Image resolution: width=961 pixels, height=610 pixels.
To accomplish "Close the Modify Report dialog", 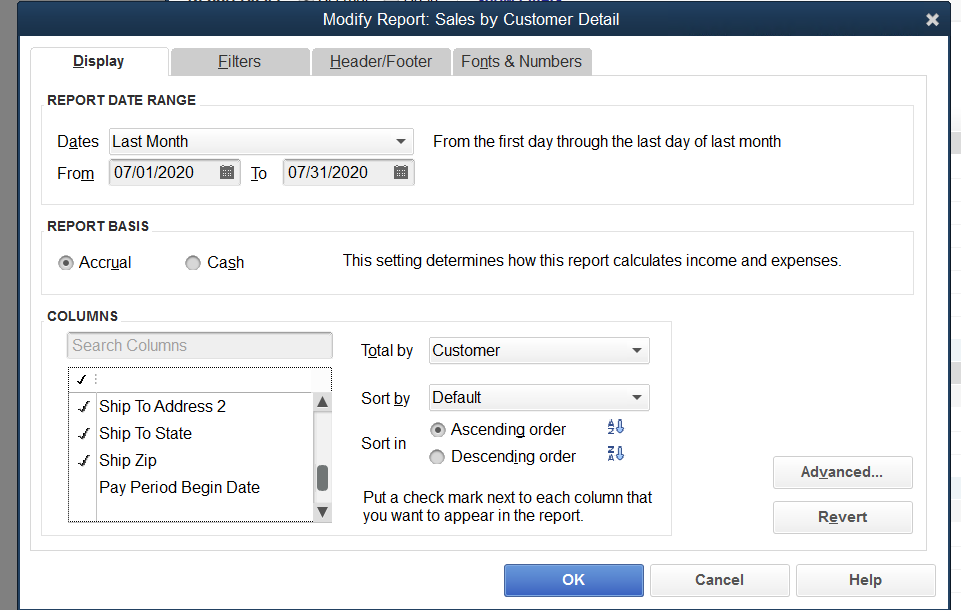I will tap(932, 20).
